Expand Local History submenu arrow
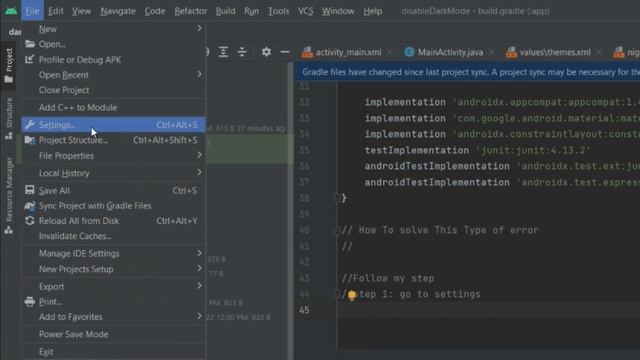 199,173
